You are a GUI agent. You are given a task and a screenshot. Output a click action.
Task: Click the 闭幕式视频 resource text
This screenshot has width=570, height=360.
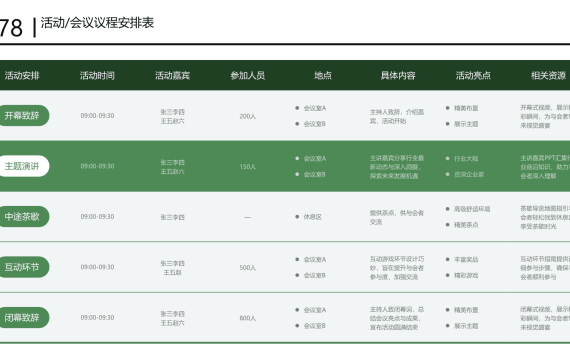click(x=545, y=319)
